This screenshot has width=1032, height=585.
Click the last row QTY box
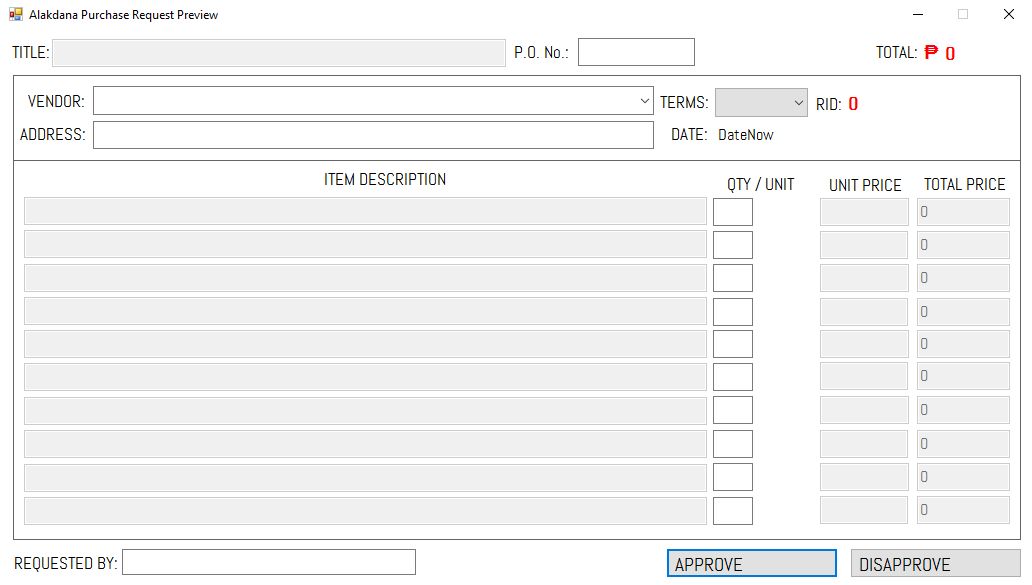(733, 511)
